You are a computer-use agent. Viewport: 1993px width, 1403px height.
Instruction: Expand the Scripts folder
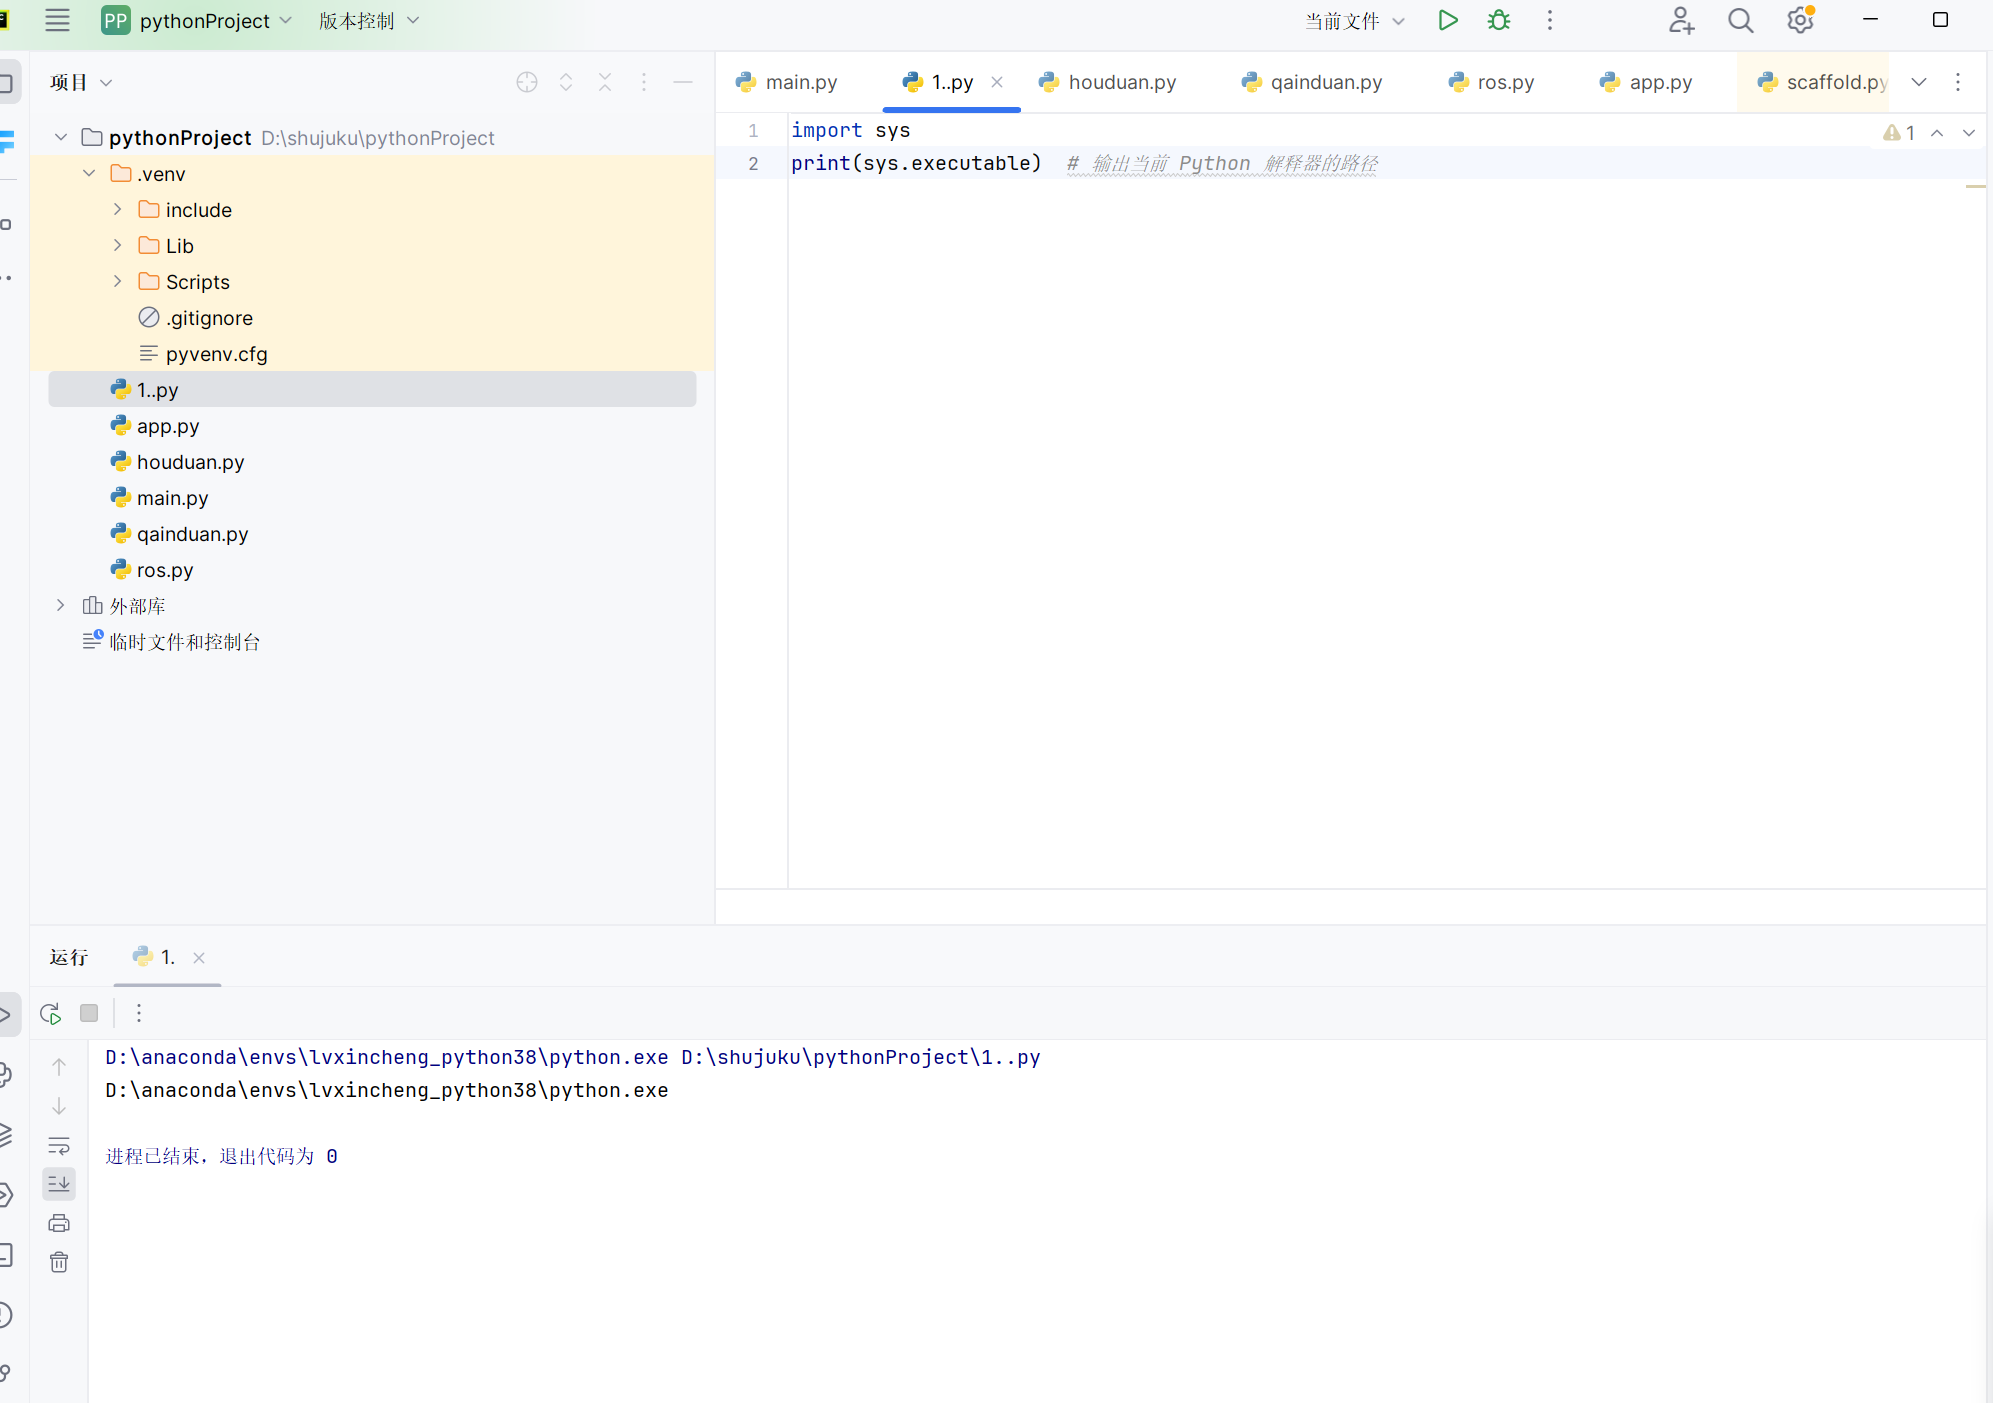(x=117, y=281)
